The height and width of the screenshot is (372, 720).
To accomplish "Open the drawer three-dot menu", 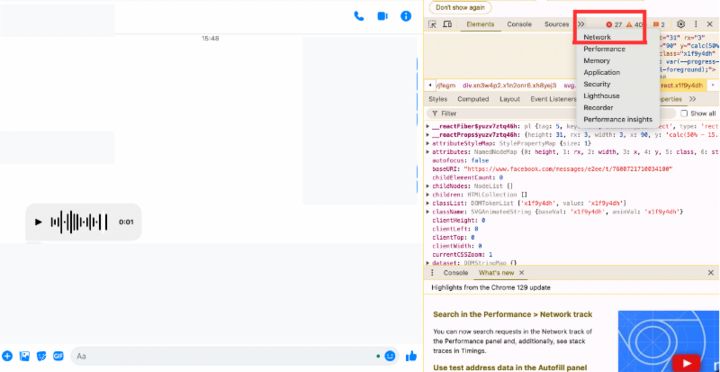I will pos(432,273).
